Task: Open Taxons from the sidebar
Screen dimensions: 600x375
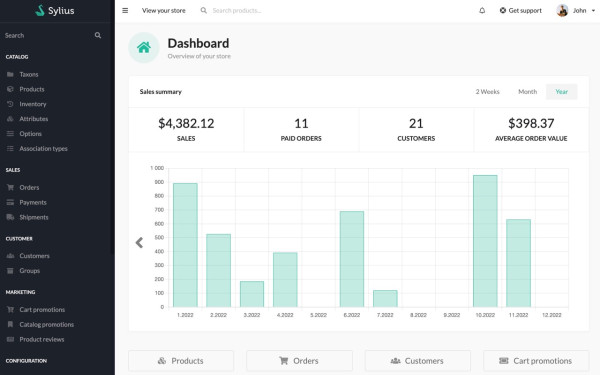Action: [29, 74]
